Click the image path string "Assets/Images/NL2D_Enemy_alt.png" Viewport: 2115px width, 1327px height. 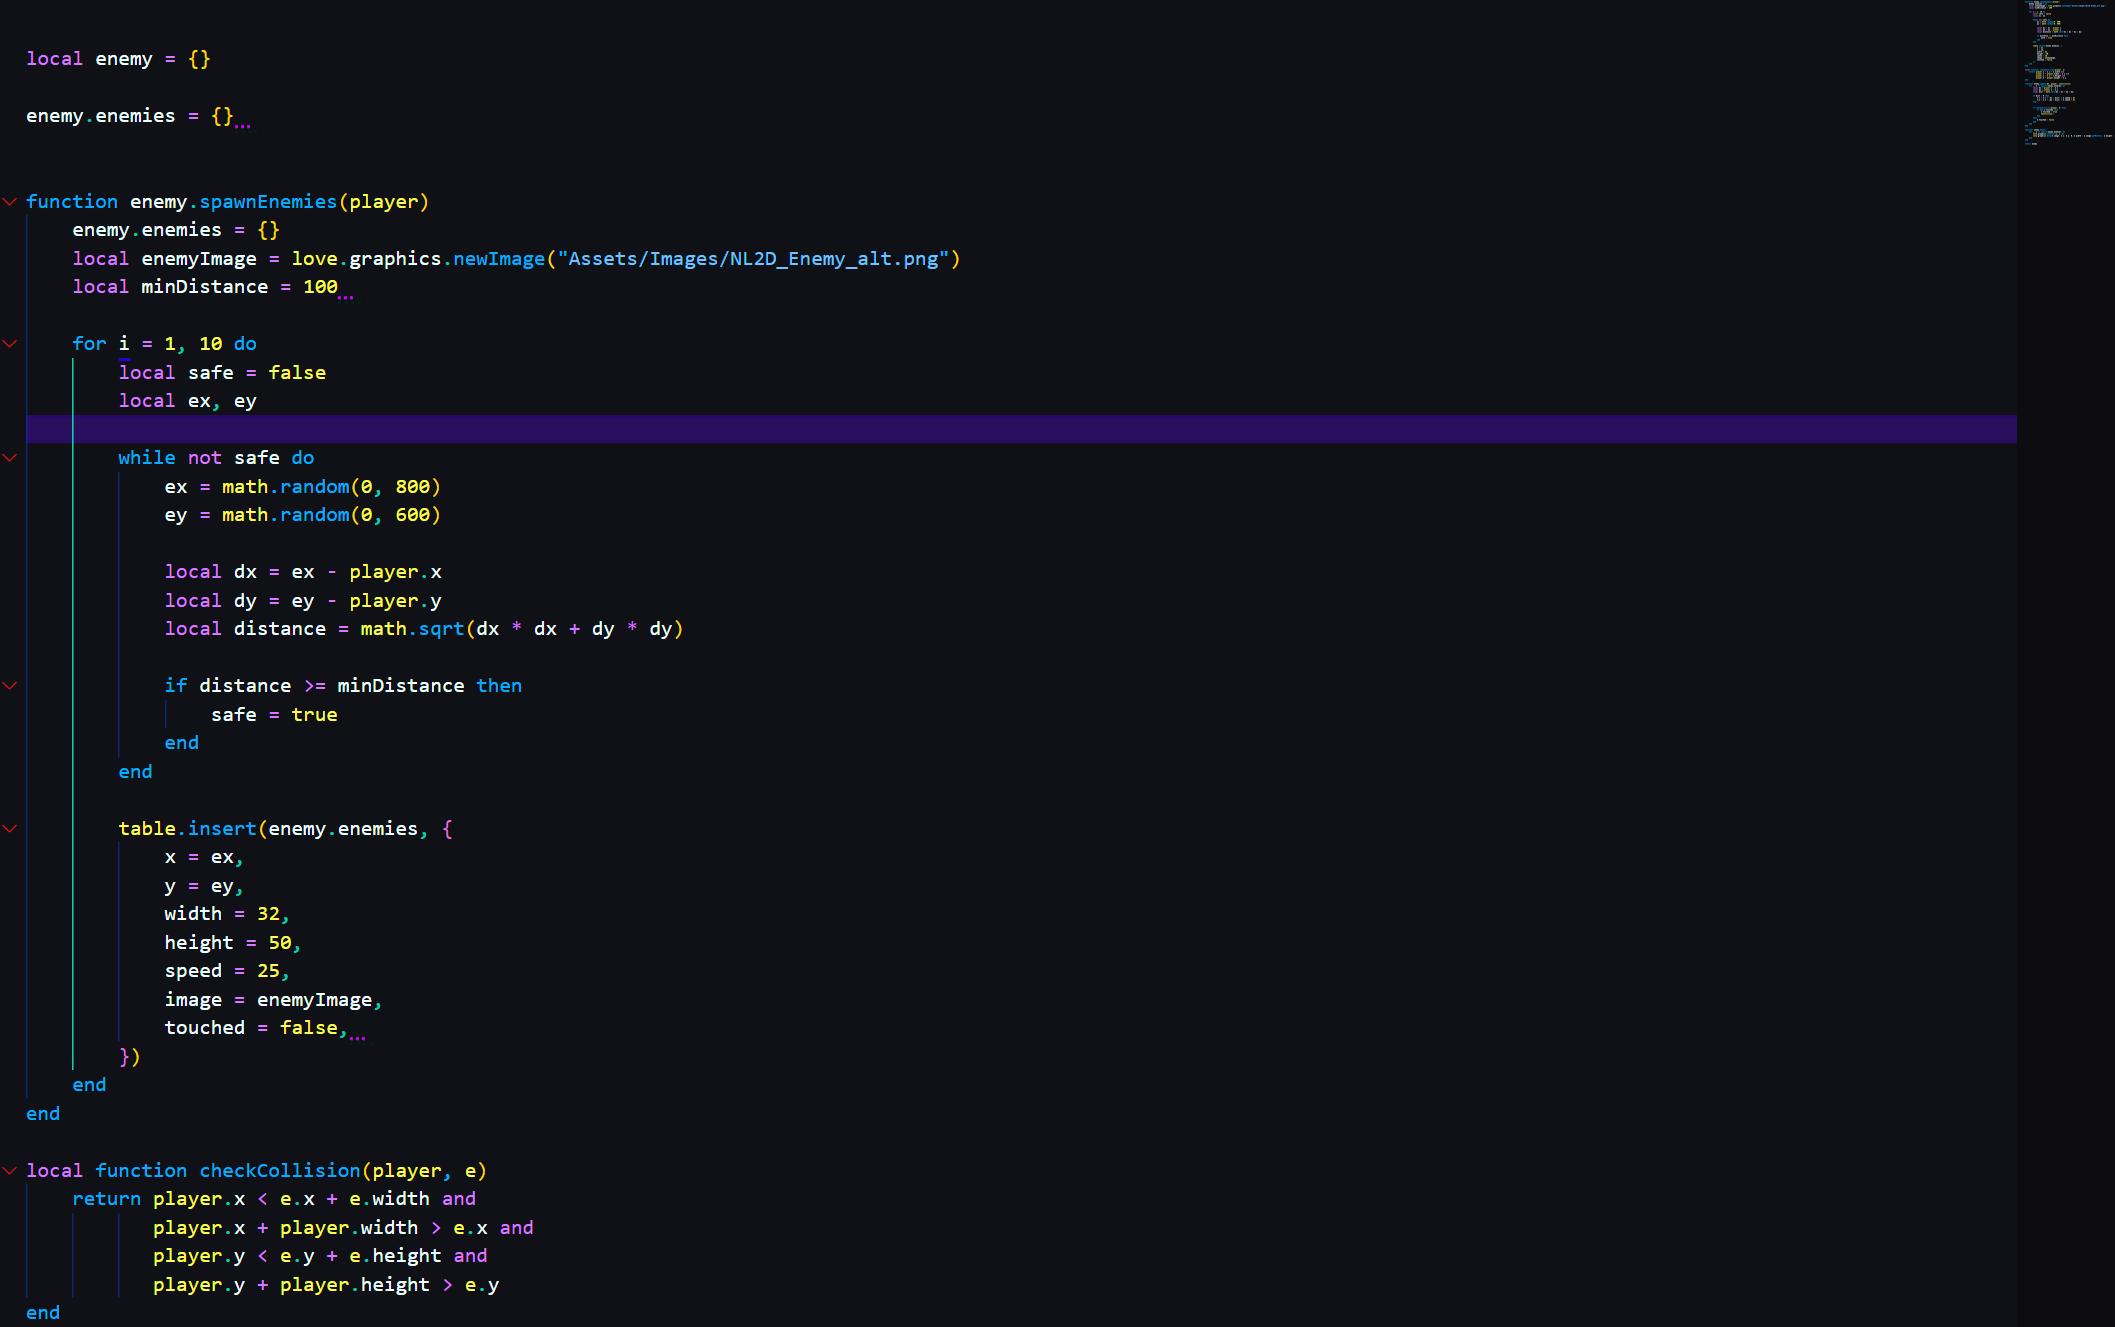pyautogui.click(x=753, y=259)
